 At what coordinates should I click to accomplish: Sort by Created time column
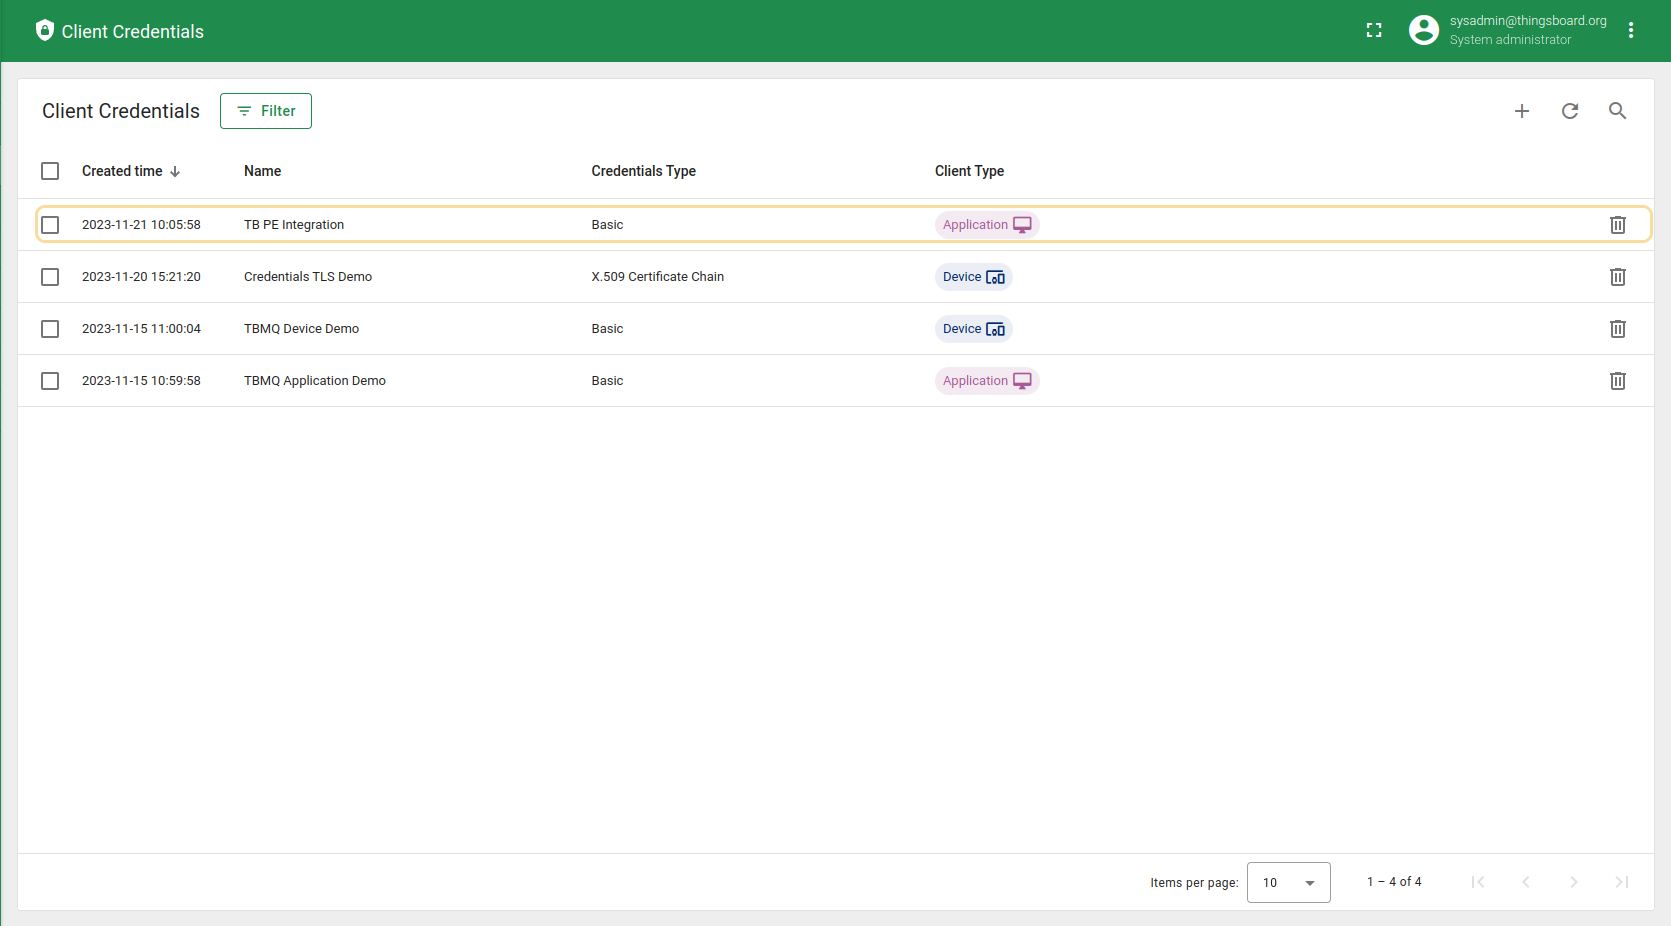[x=122, y=171]
